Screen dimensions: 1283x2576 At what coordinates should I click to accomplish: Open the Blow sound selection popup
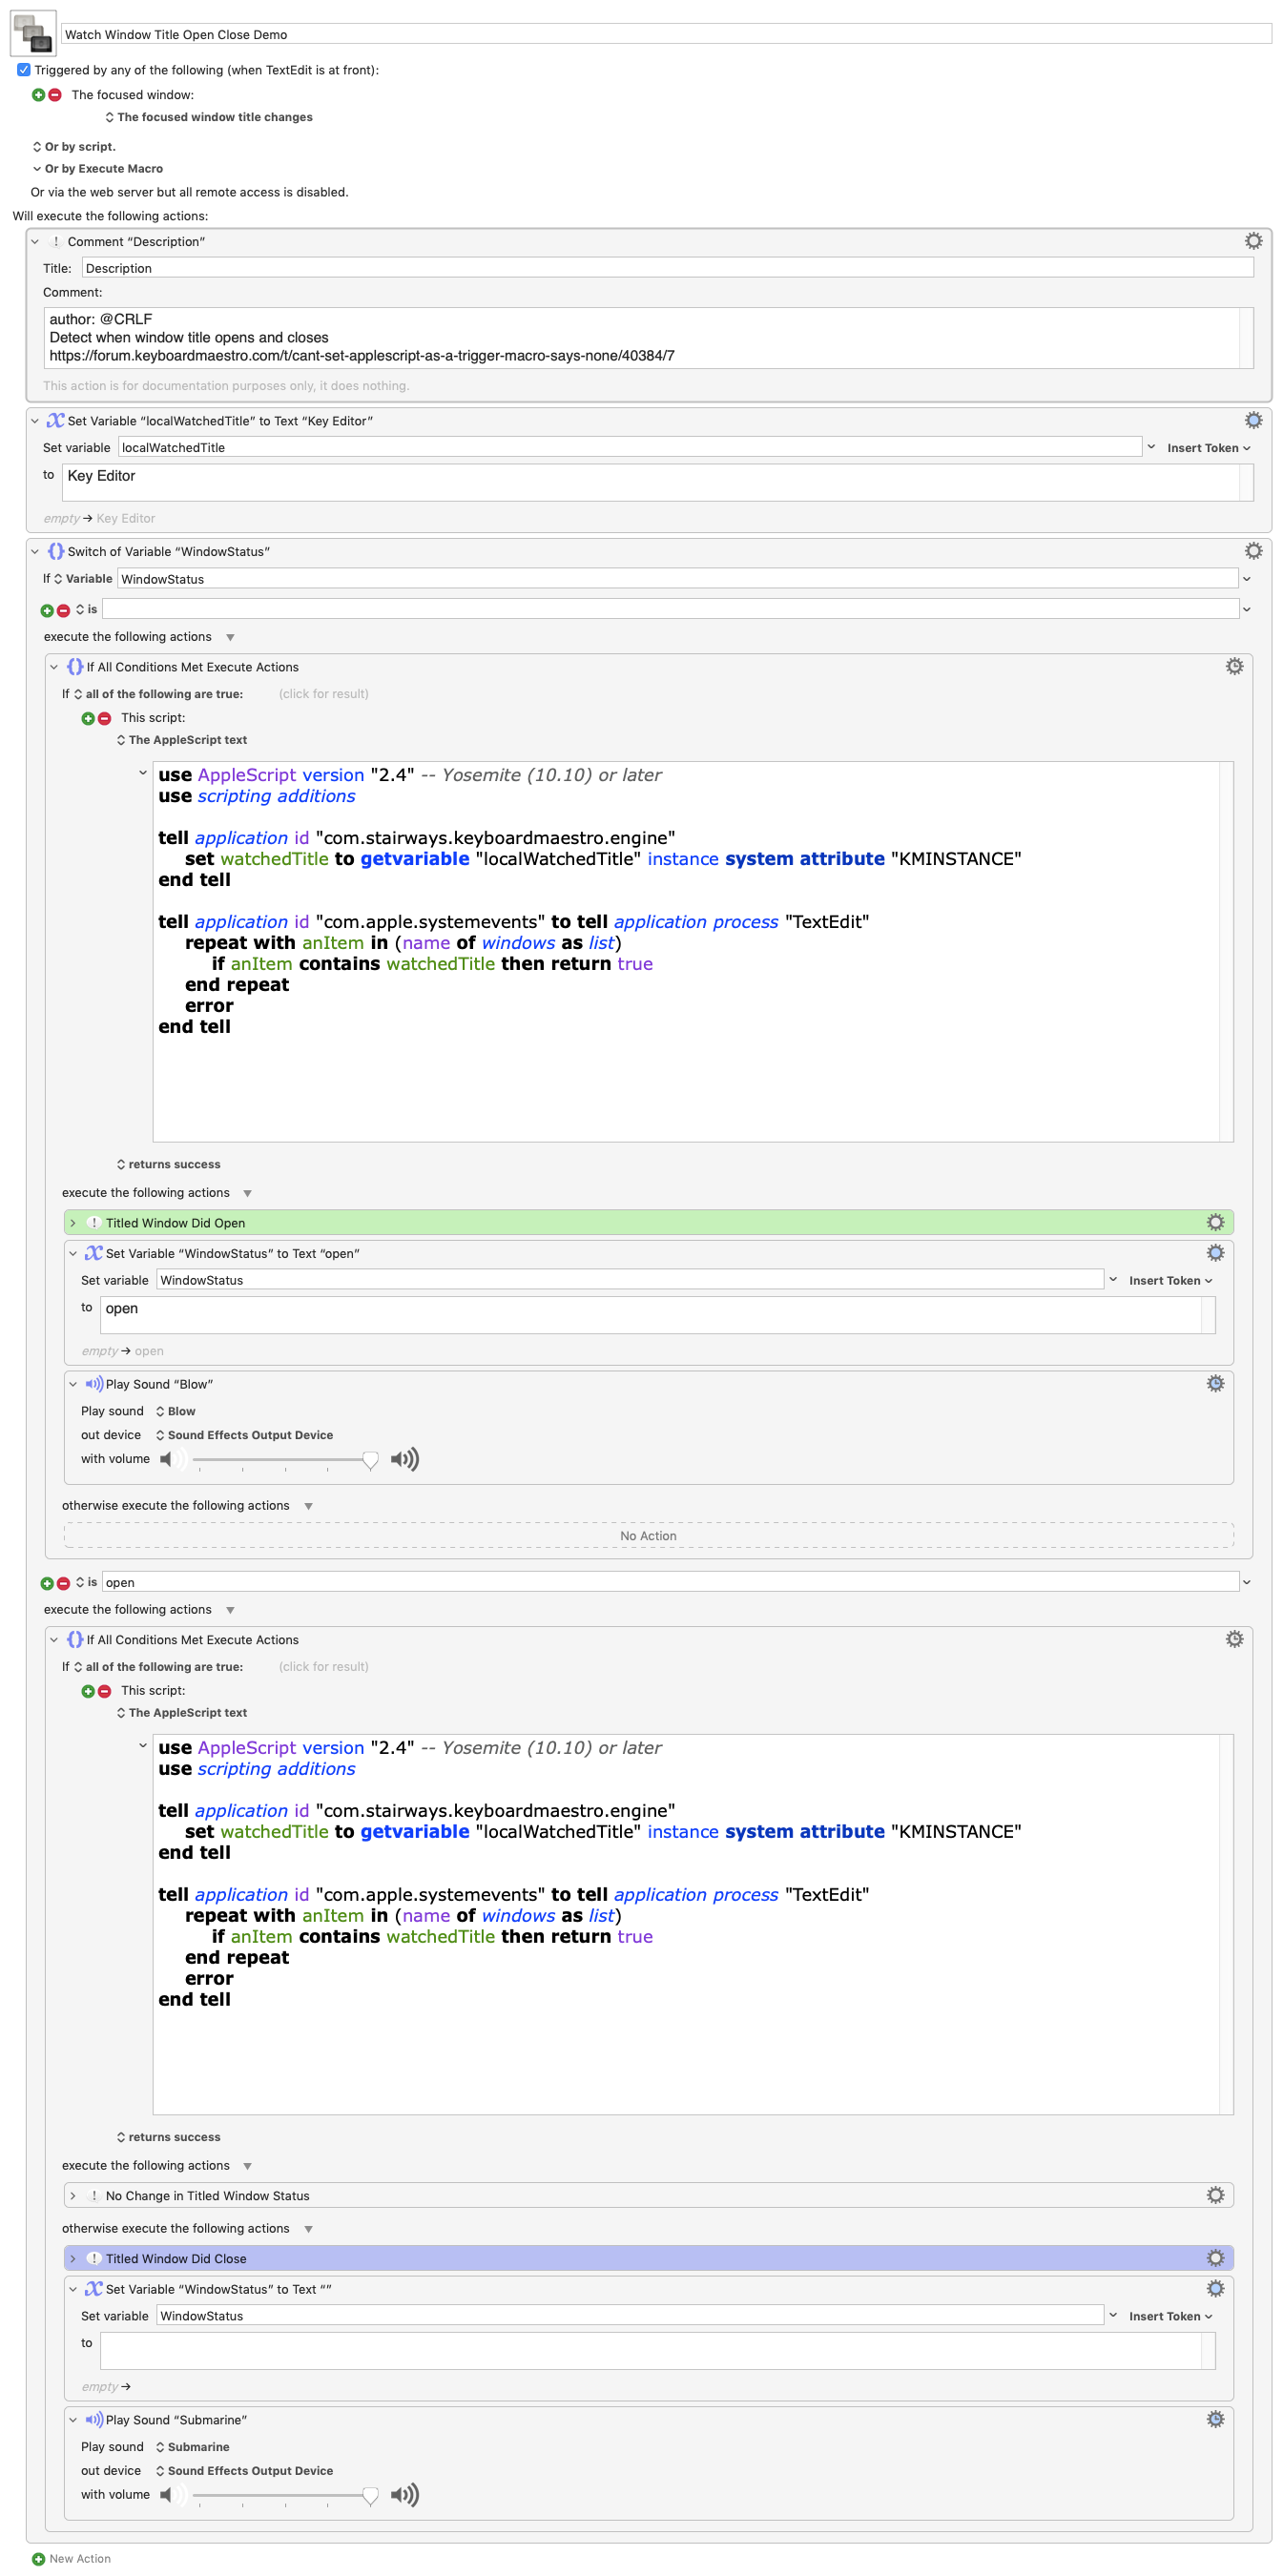pyautogui.click(x=175, y=1411)
